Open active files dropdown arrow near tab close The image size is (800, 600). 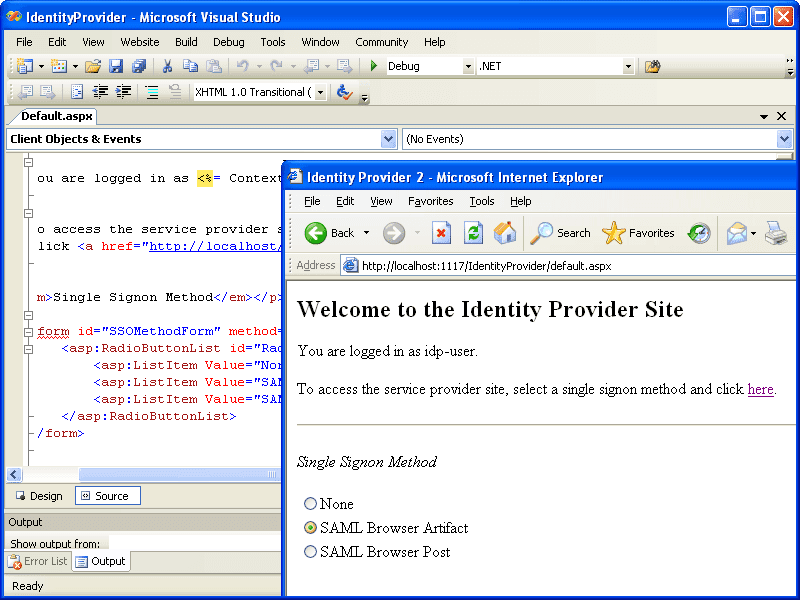[764, 117]
